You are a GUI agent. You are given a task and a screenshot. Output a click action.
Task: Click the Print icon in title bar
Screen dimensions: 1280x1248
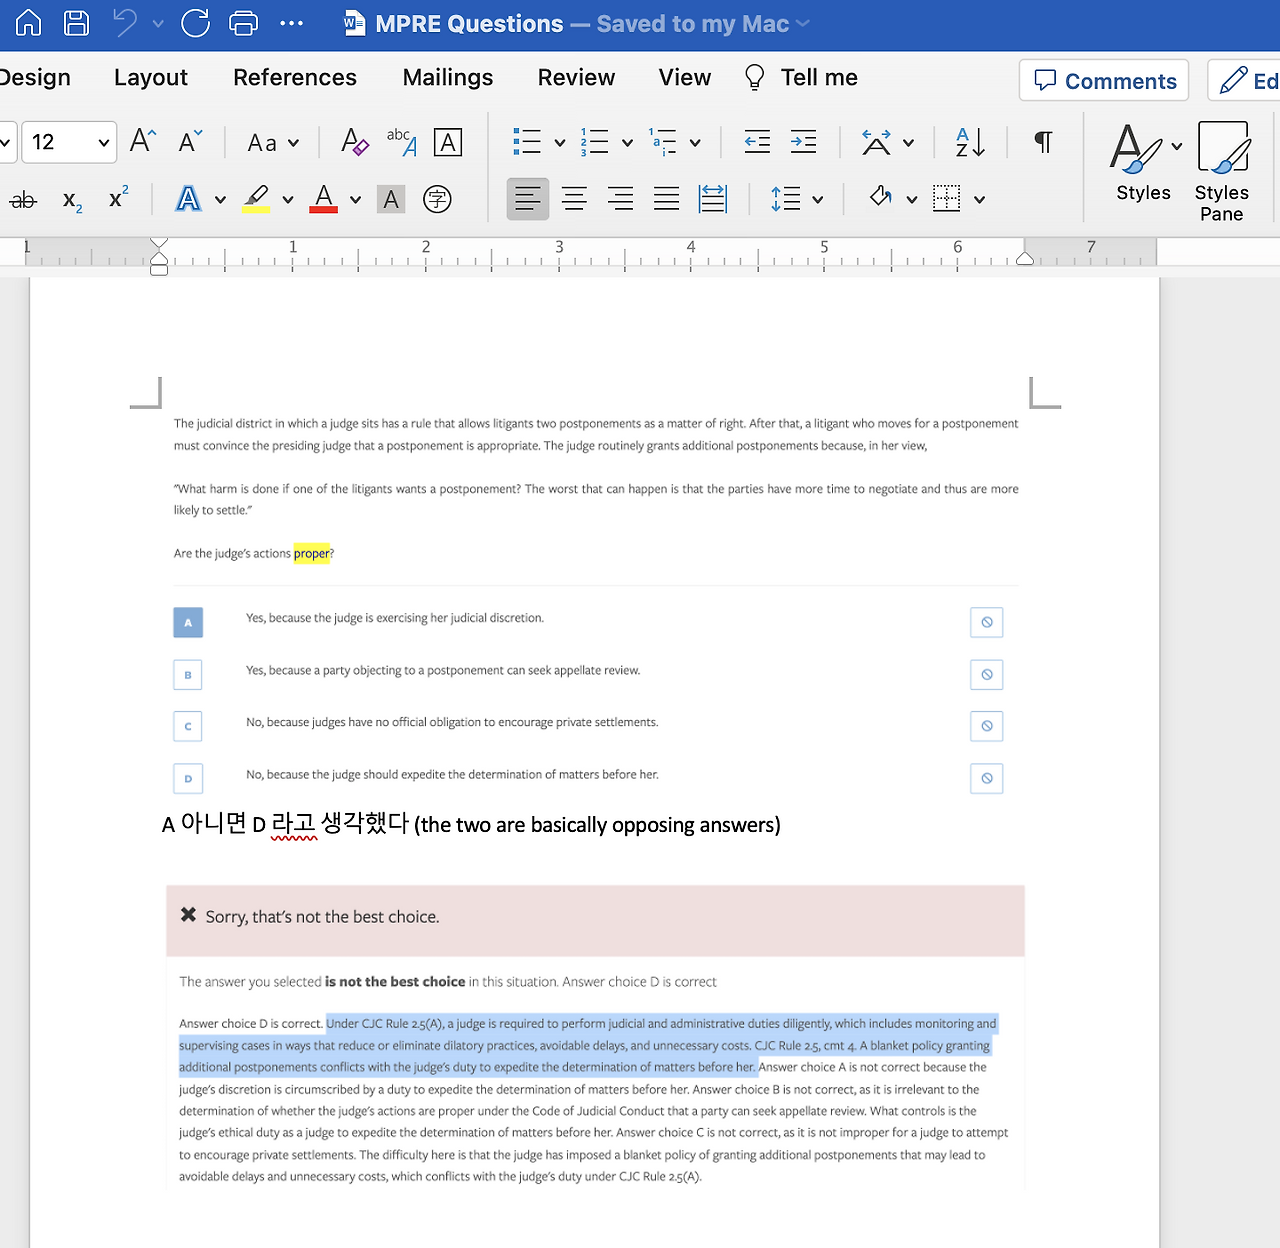coord(243,23)
